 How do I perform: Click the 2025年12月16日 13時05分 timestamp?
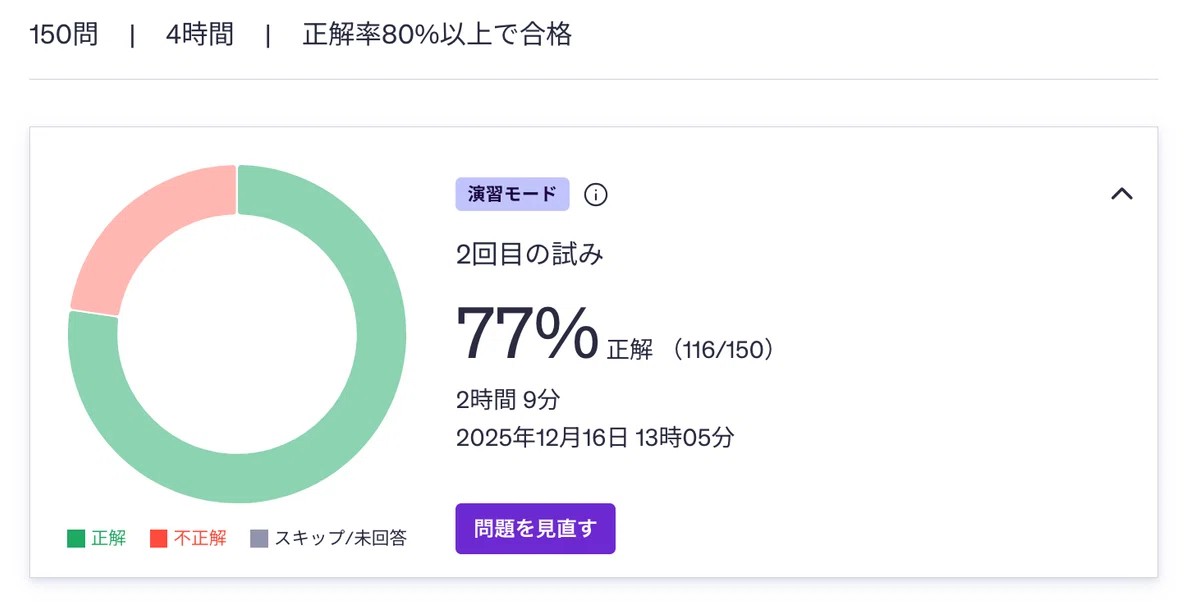[x=595, y=437]
